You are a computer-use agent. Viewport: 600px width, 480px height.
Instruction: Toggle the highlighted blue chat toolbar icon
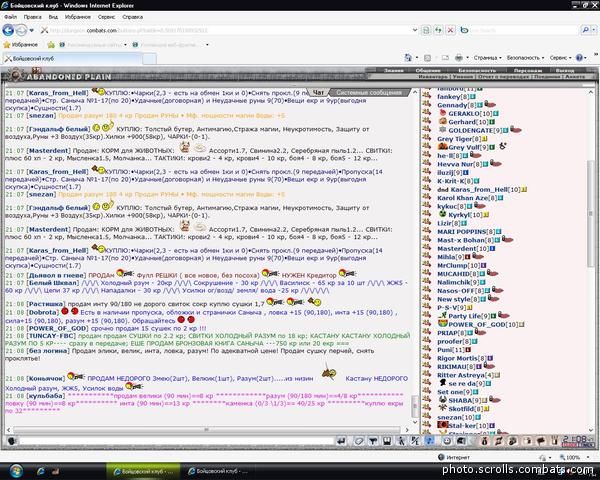[x=430, y=441]
